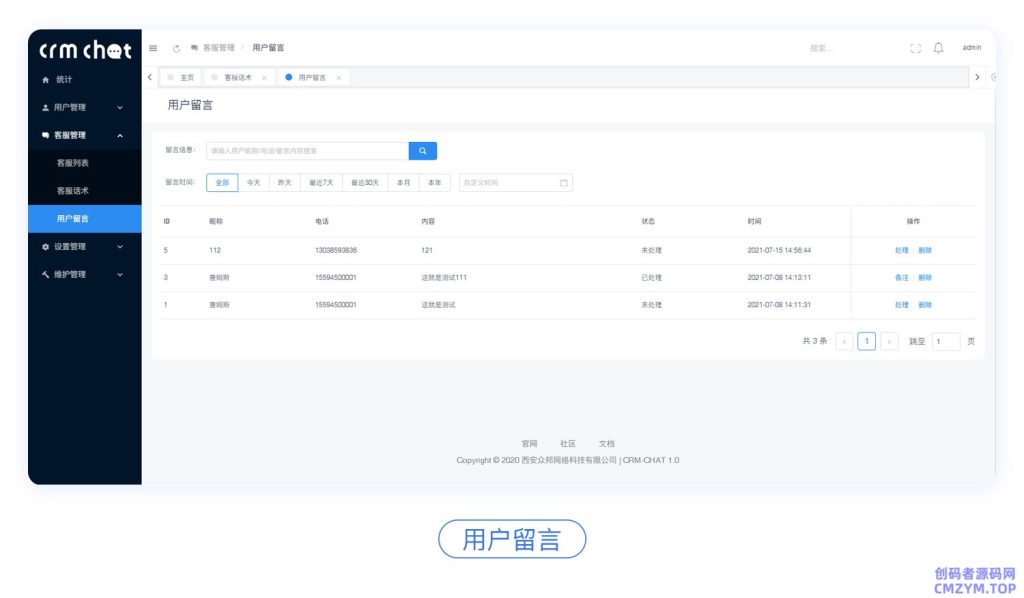Collapse the 客服管理 sidebar menu
The width and height of the screenshot is (1024, 598).
tap(70, 136)
